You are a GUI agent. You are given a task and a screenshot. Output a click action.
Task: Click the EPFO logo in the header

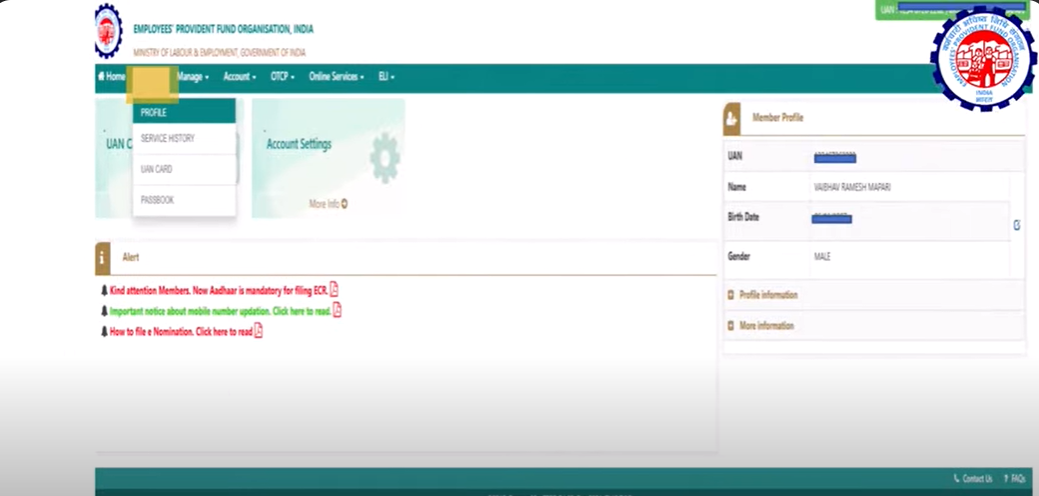click(109, 31)
